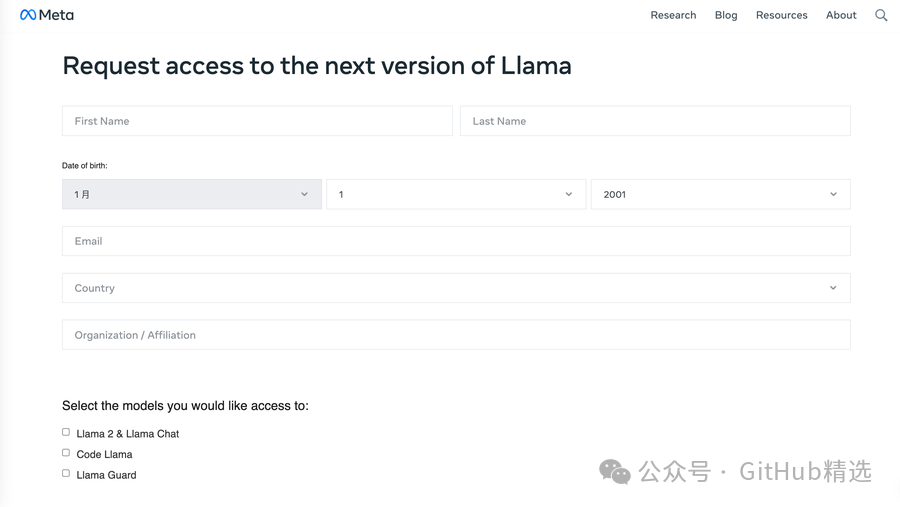Click into the Email field

click(456, 241)
